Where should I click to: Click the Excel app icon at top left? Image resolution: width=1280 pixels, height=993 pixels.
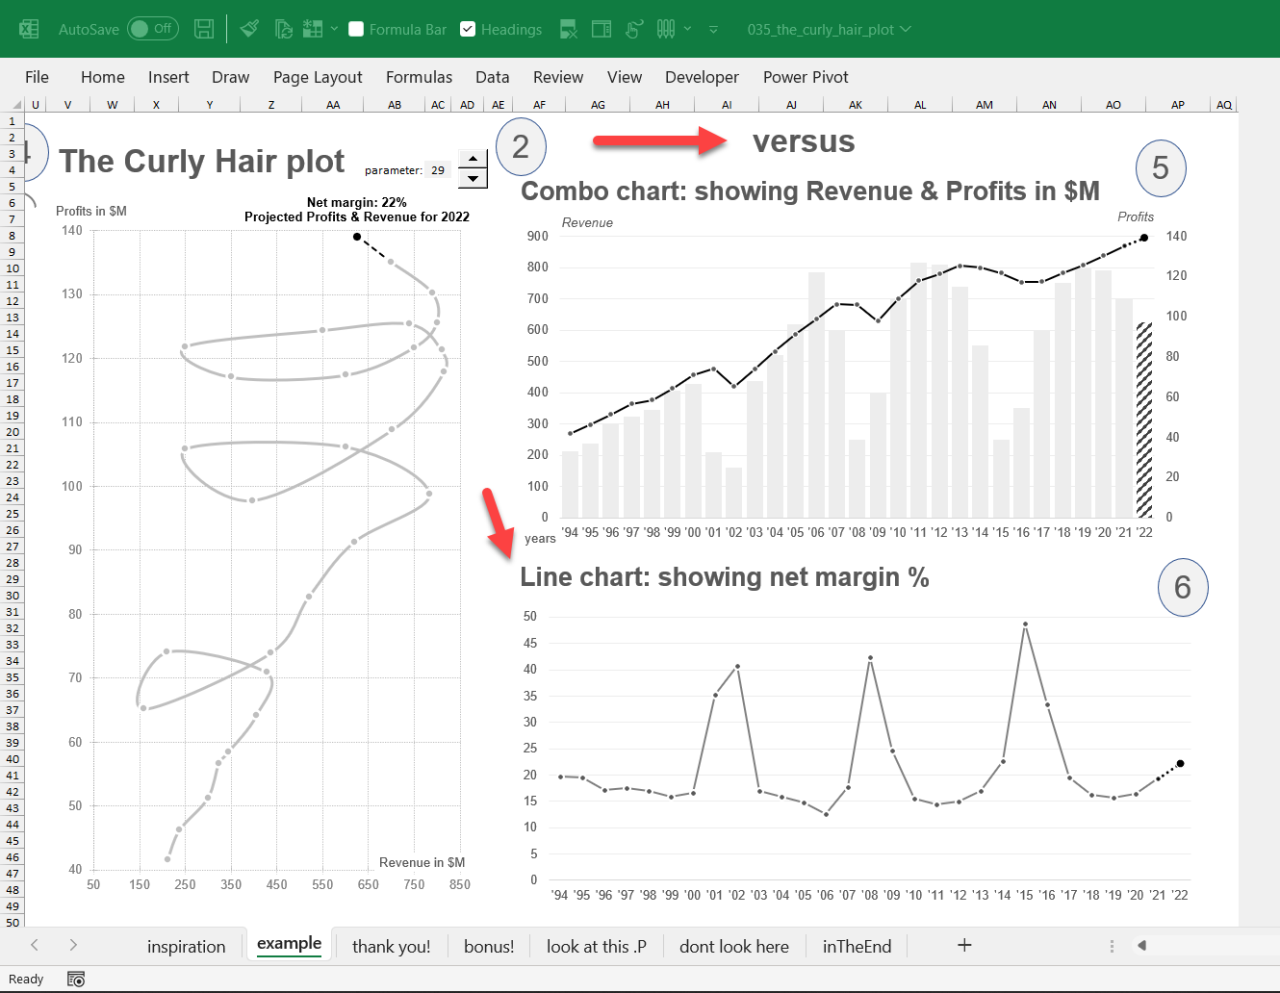(28, 29)
